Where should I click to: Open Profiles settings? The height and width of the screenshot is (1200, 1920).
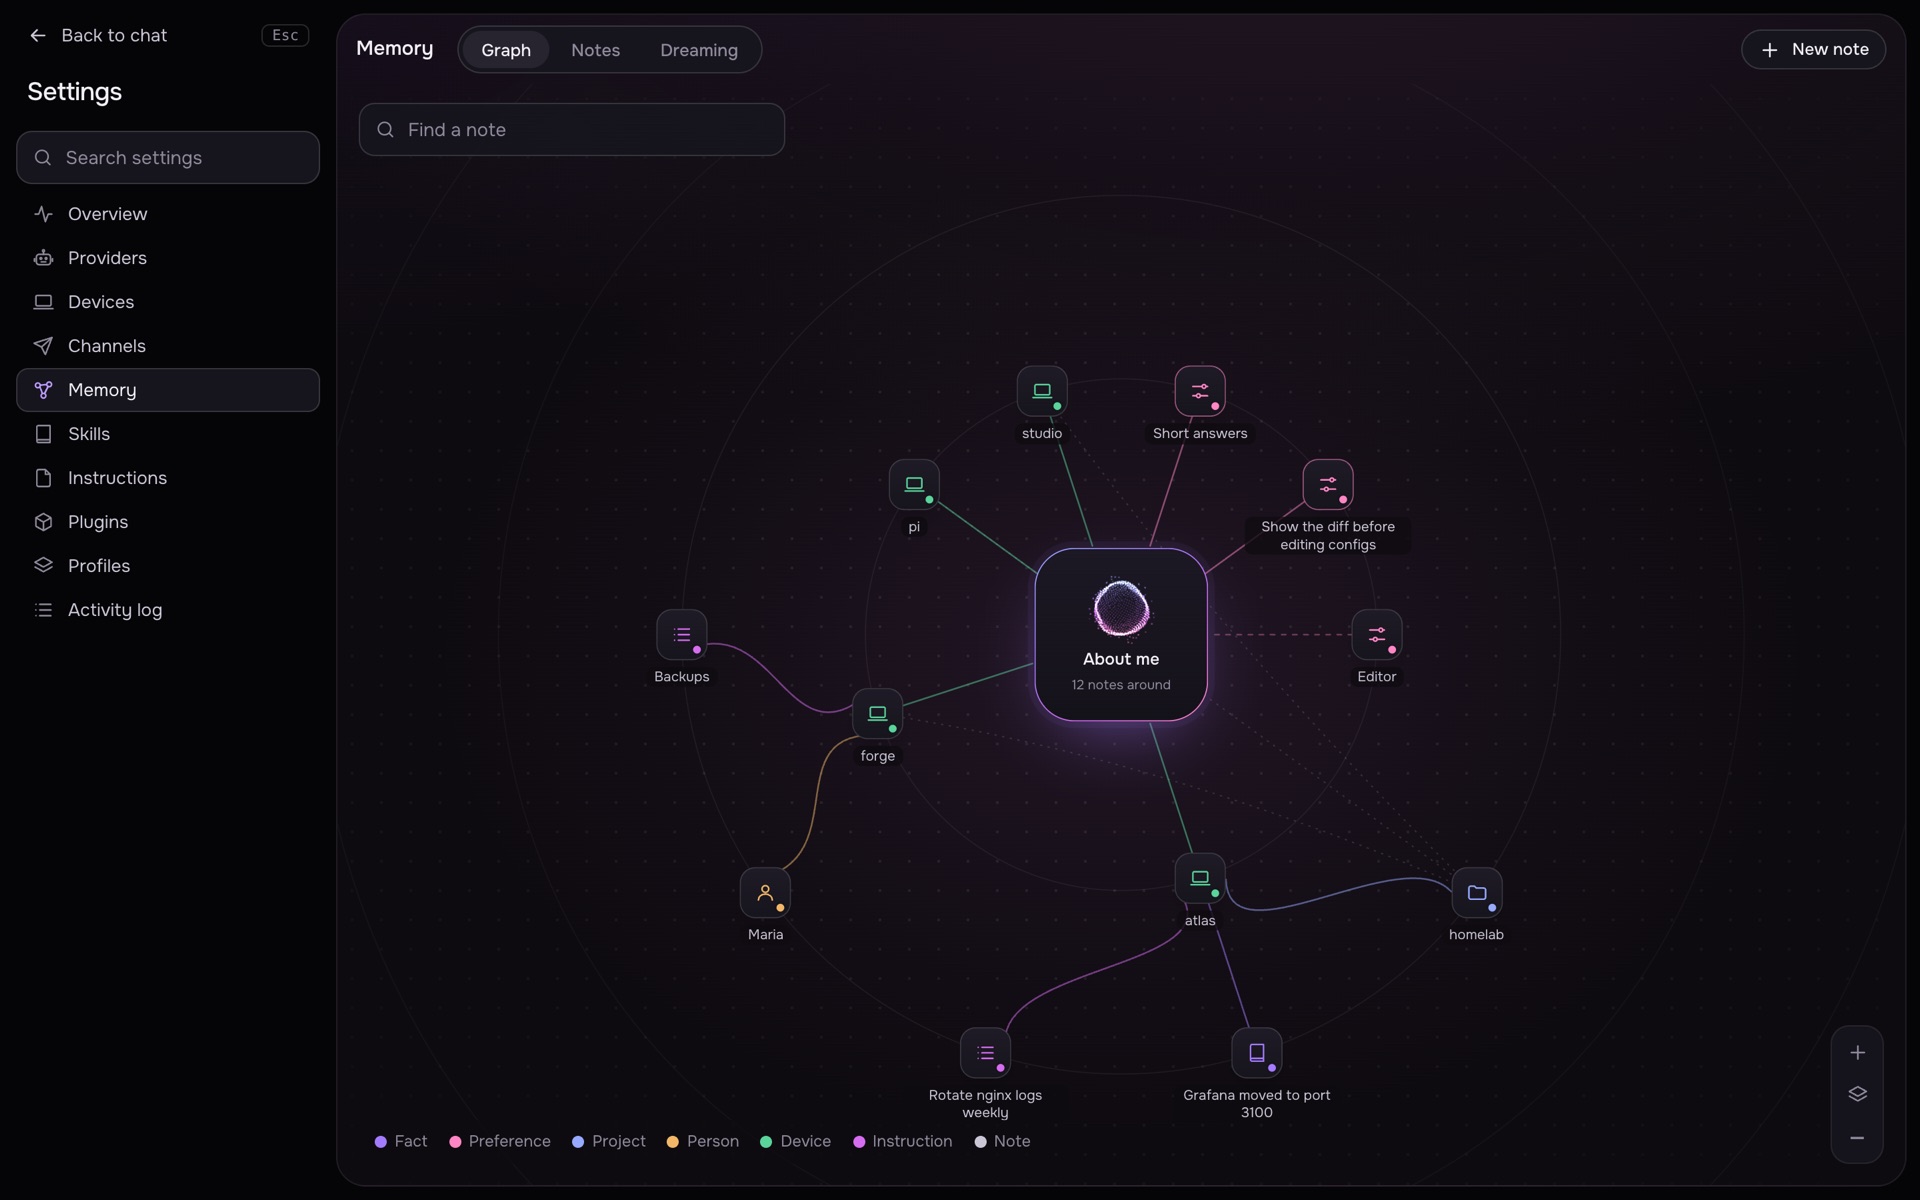coord(168,566)
